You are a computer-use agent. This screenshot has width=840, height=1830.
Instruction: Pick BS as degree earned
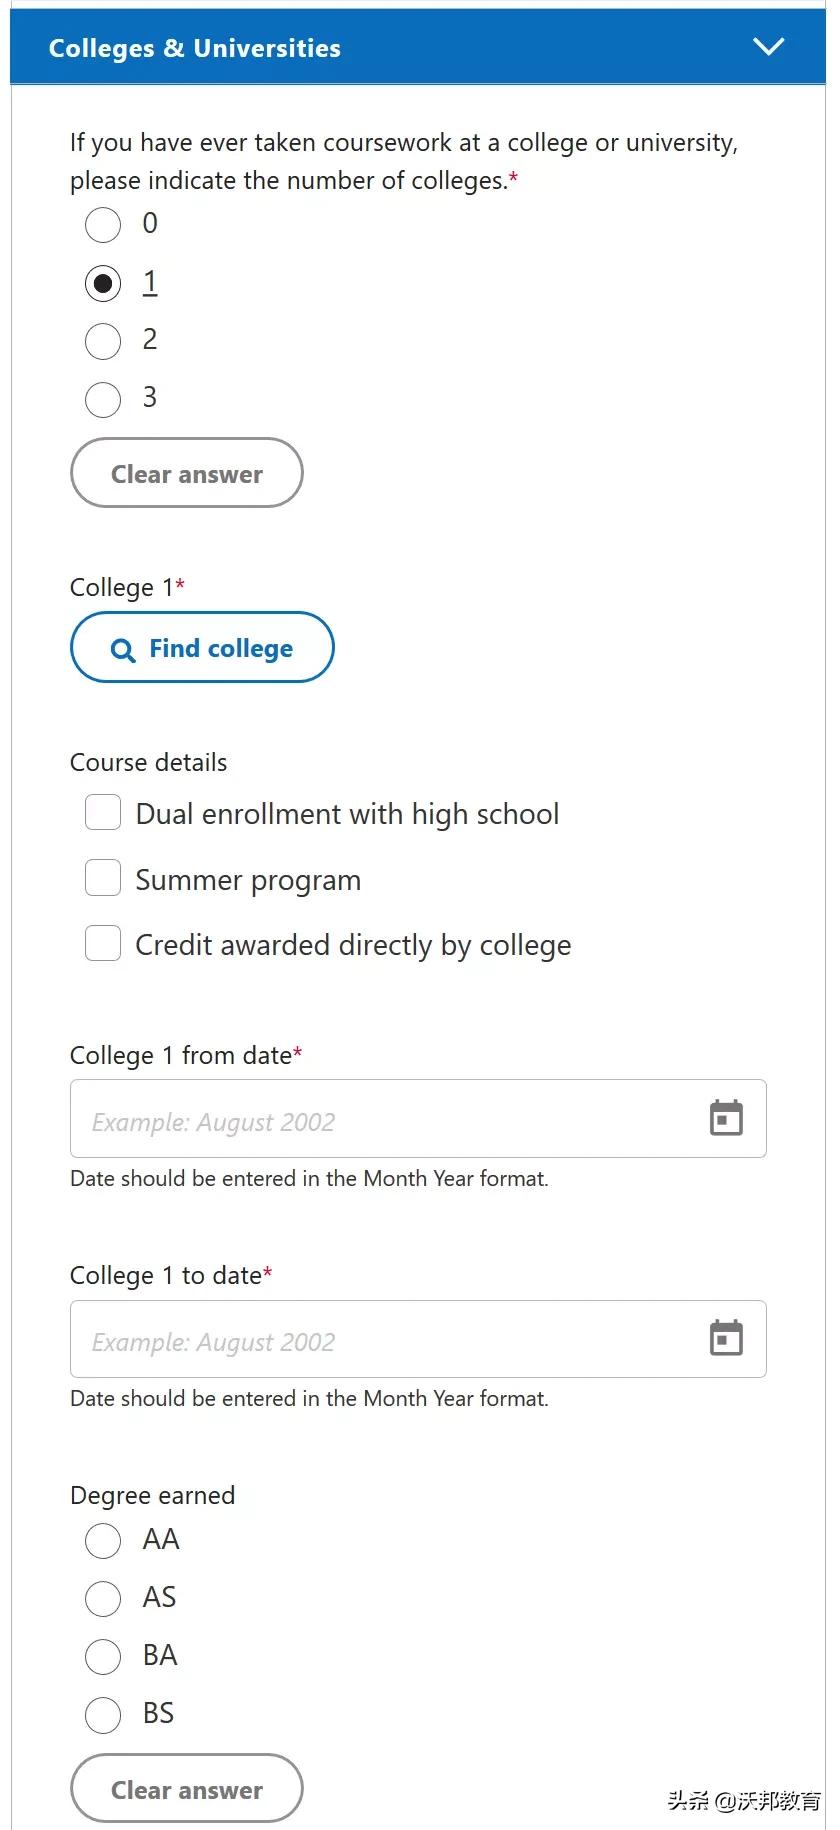pos(103,1714)
